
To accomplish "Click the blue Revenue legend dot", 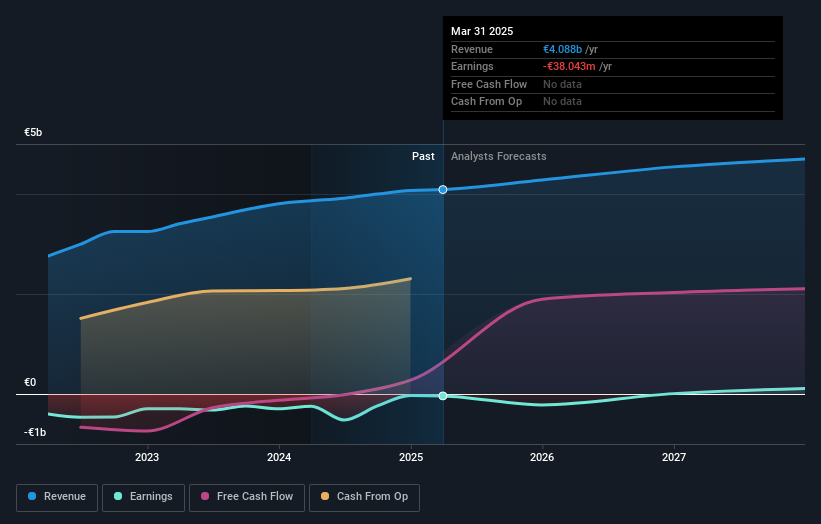I will tap(32, 496).
